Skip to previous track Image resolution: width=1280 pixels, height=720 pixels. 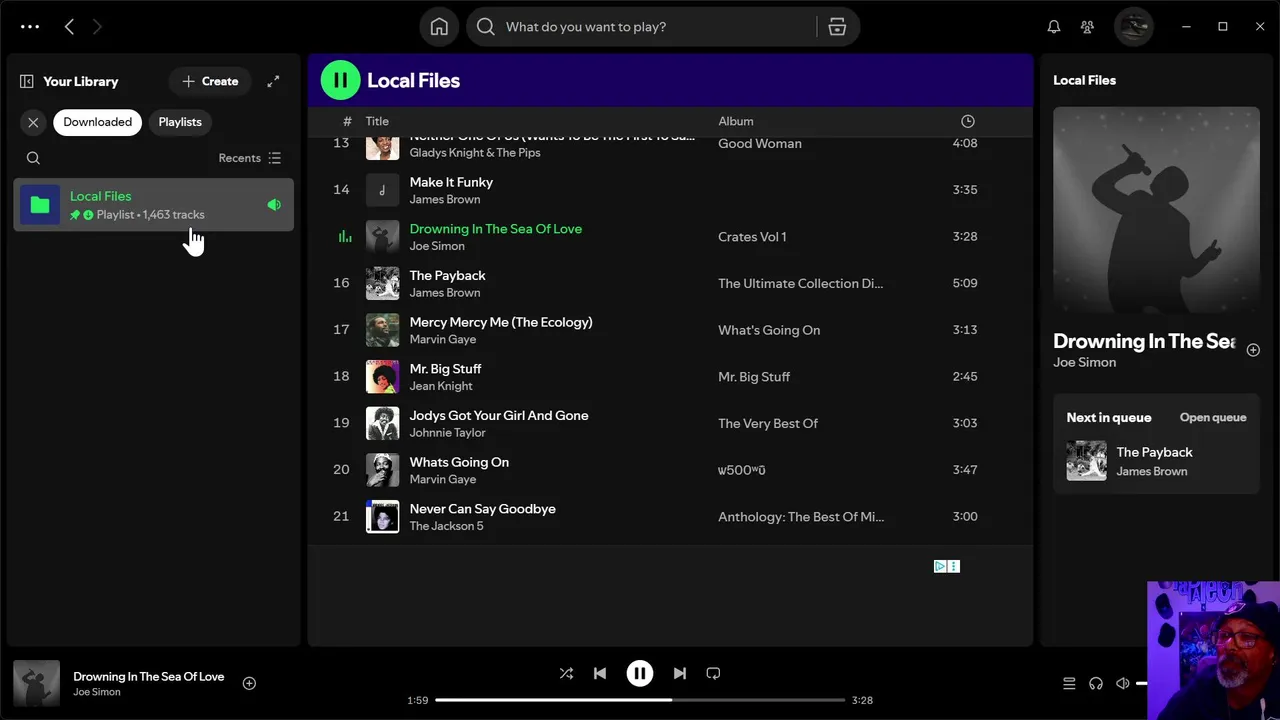tap(600, 673)
